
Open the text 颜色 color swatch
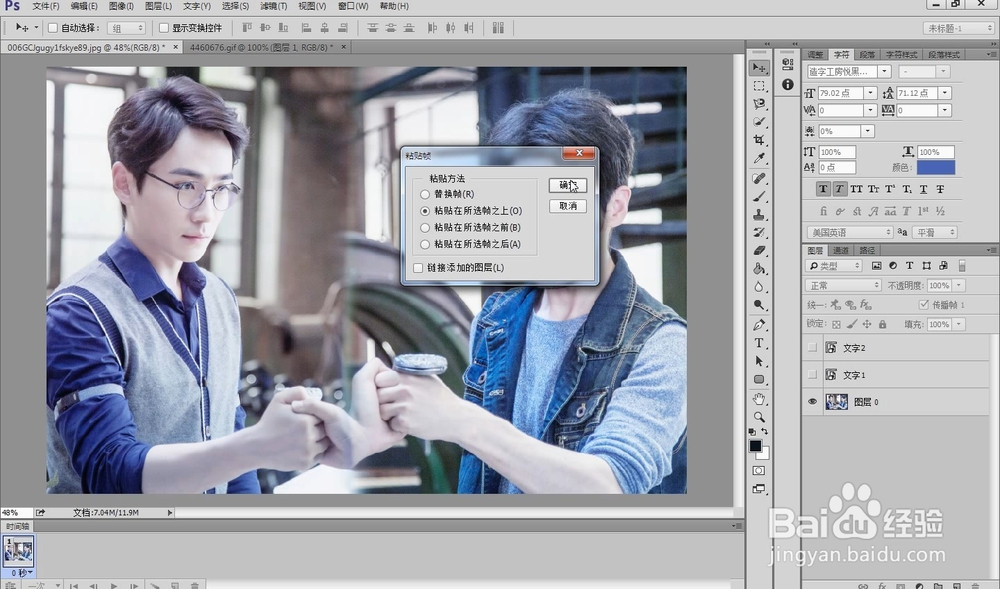pyautogui.click(x=936, y=168)
